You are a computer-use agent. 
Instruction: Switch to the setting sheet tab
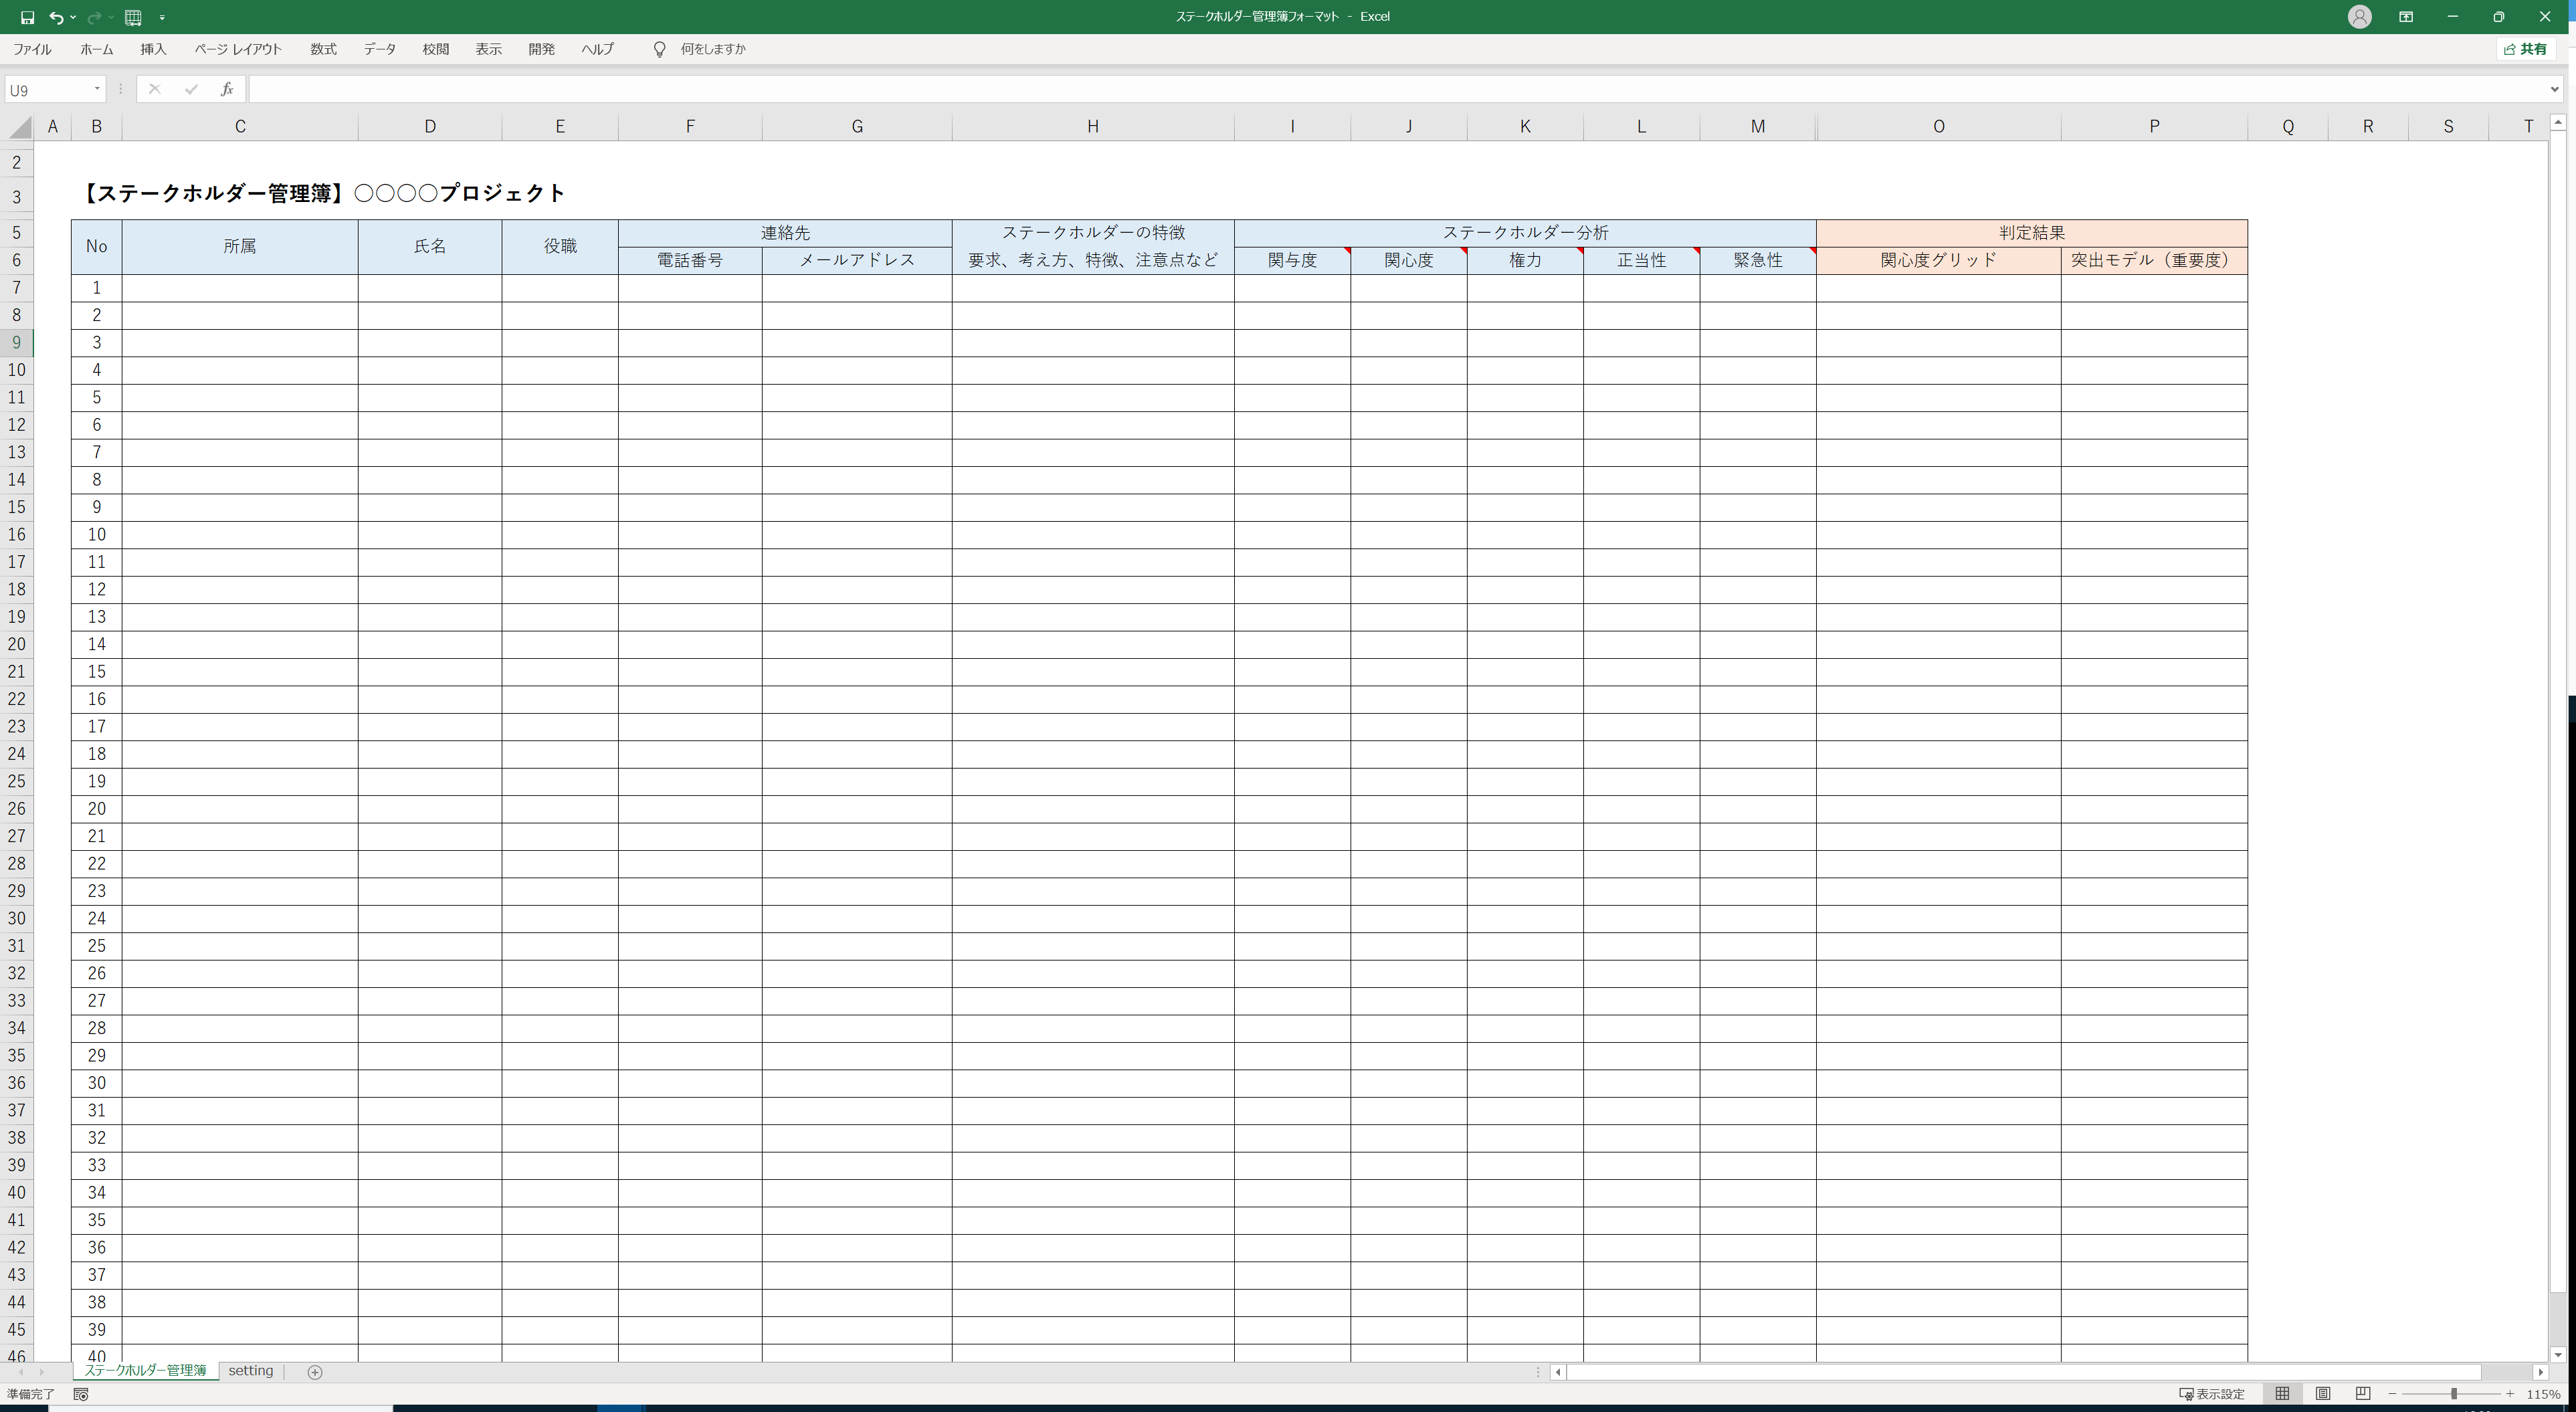pos(251,1371)
